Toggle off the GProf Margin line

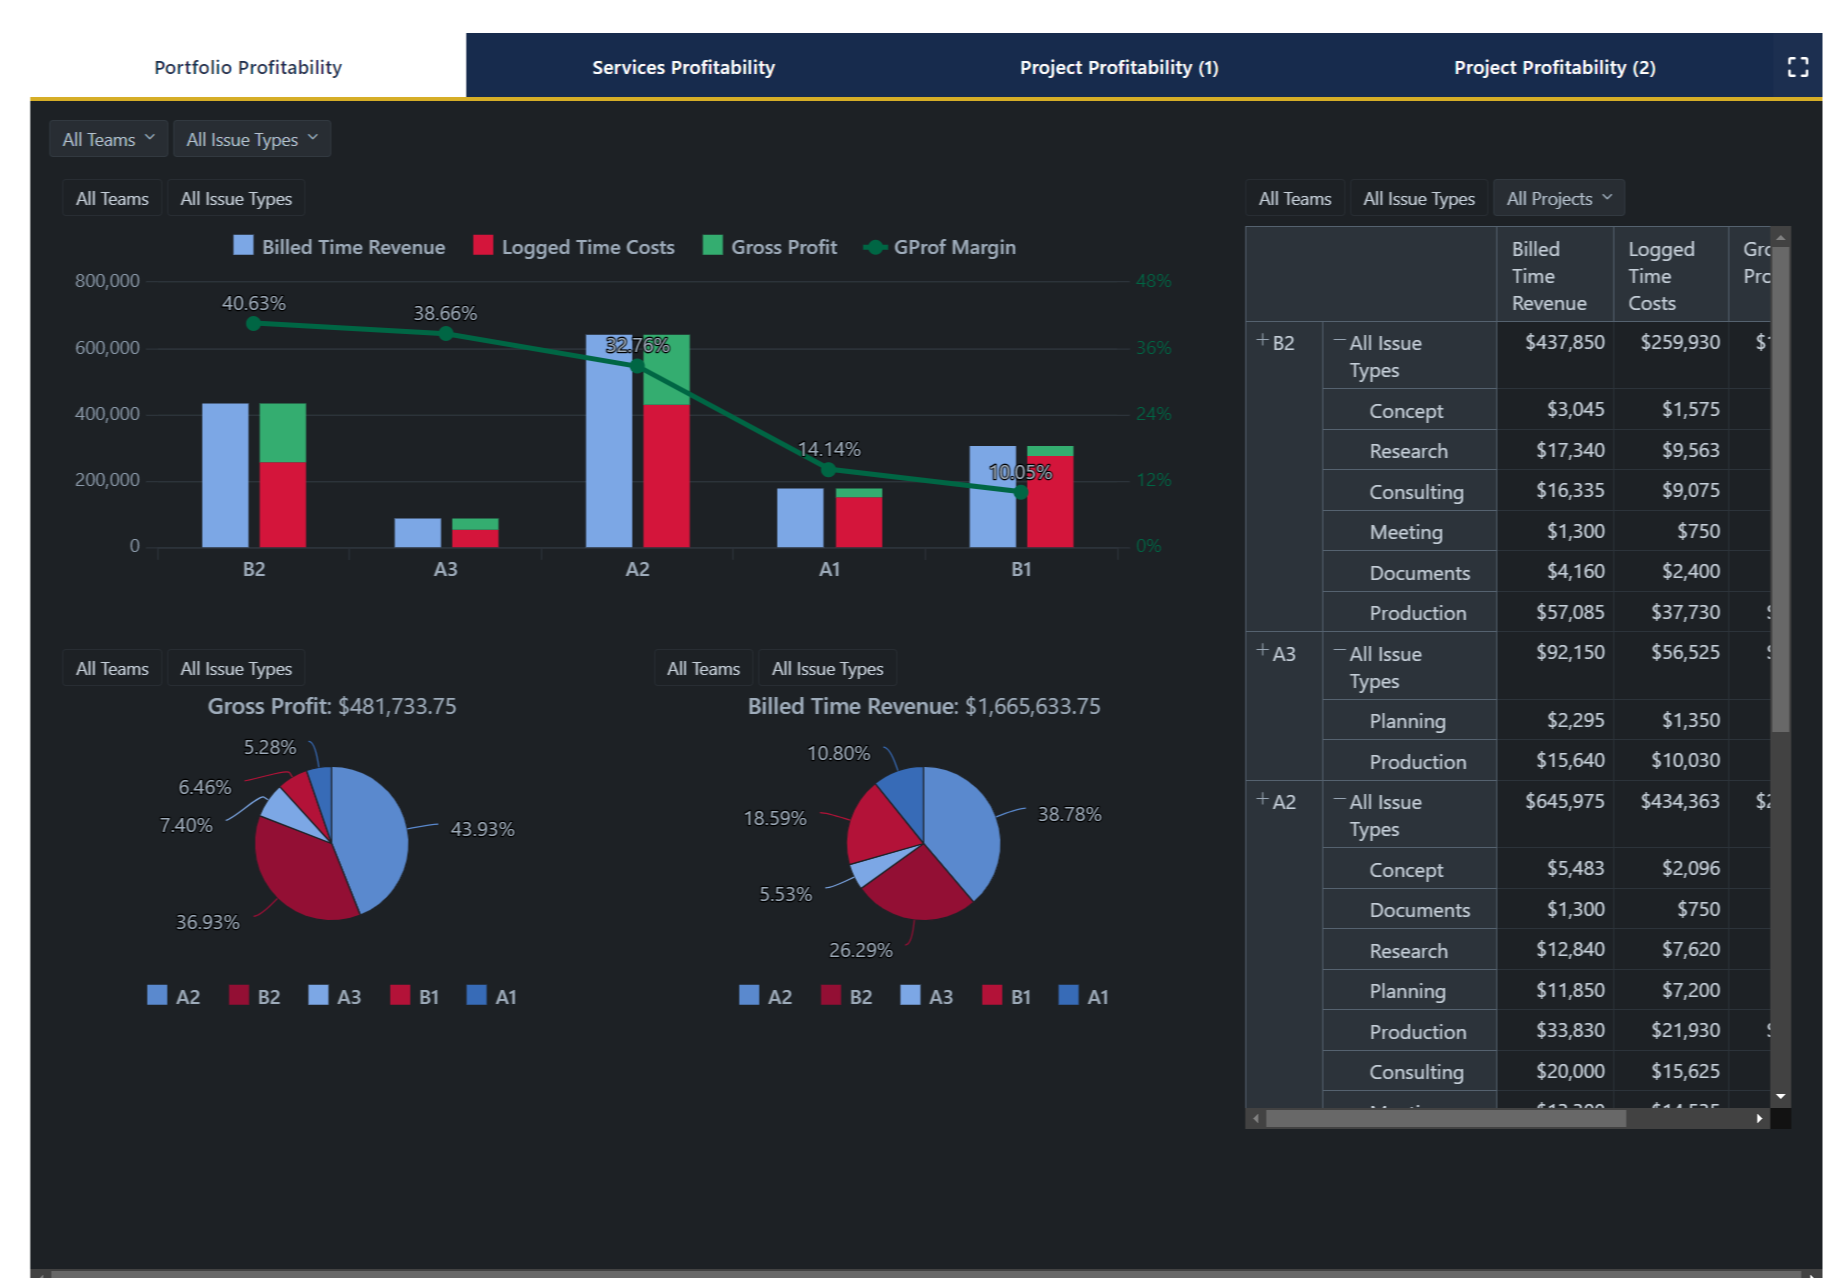(x=940, y=247)
